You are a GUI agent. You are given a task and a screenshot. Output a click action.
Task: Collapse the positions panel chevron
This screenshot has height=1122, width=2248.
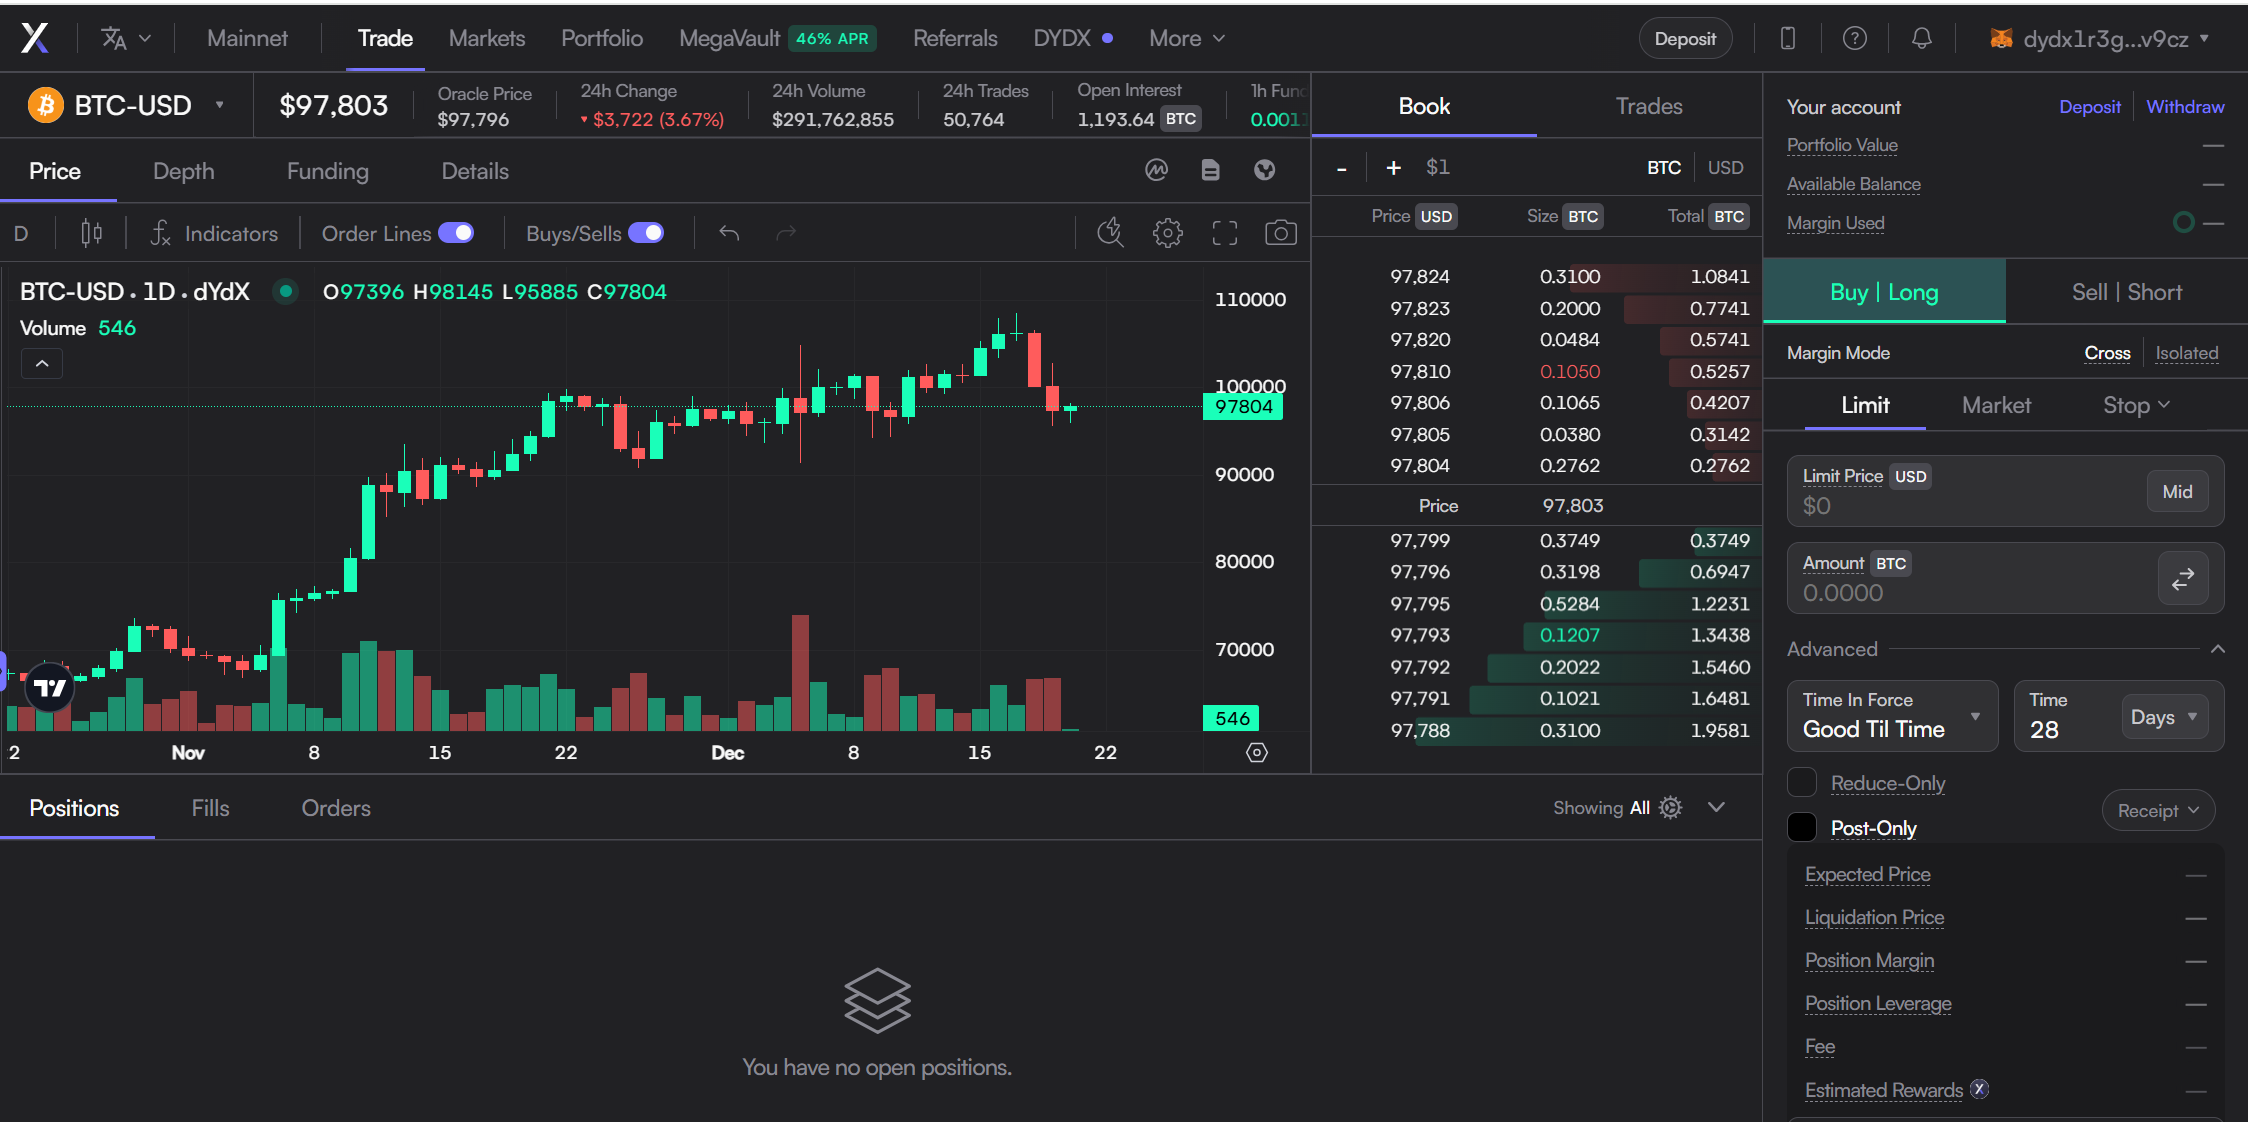click(1716, 807)
